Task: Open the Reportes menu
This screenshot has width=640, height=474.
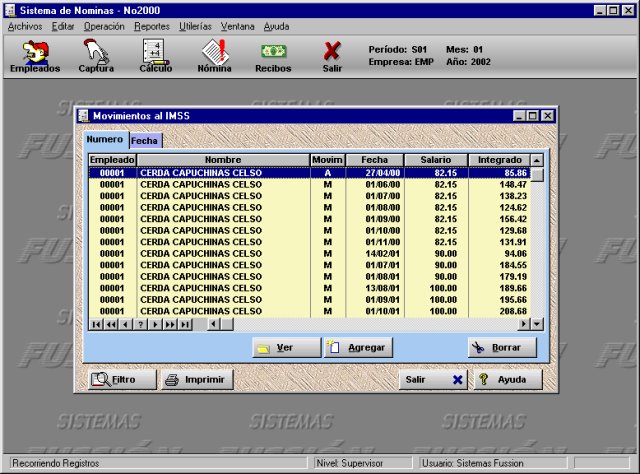Action: coord(151,26)
